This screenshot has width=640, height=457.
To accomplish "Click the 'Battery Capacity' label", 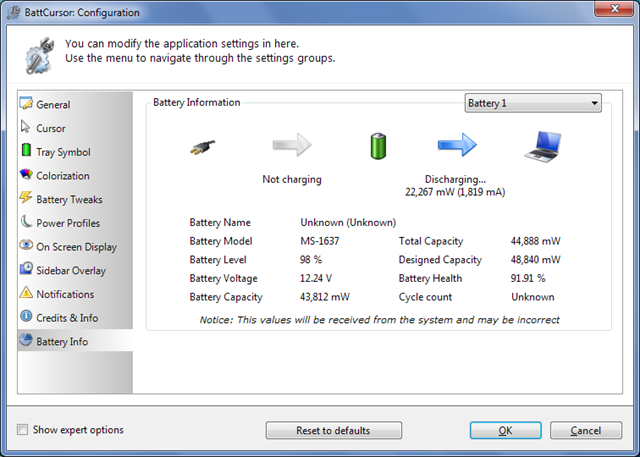I will [x=226, y=297].
